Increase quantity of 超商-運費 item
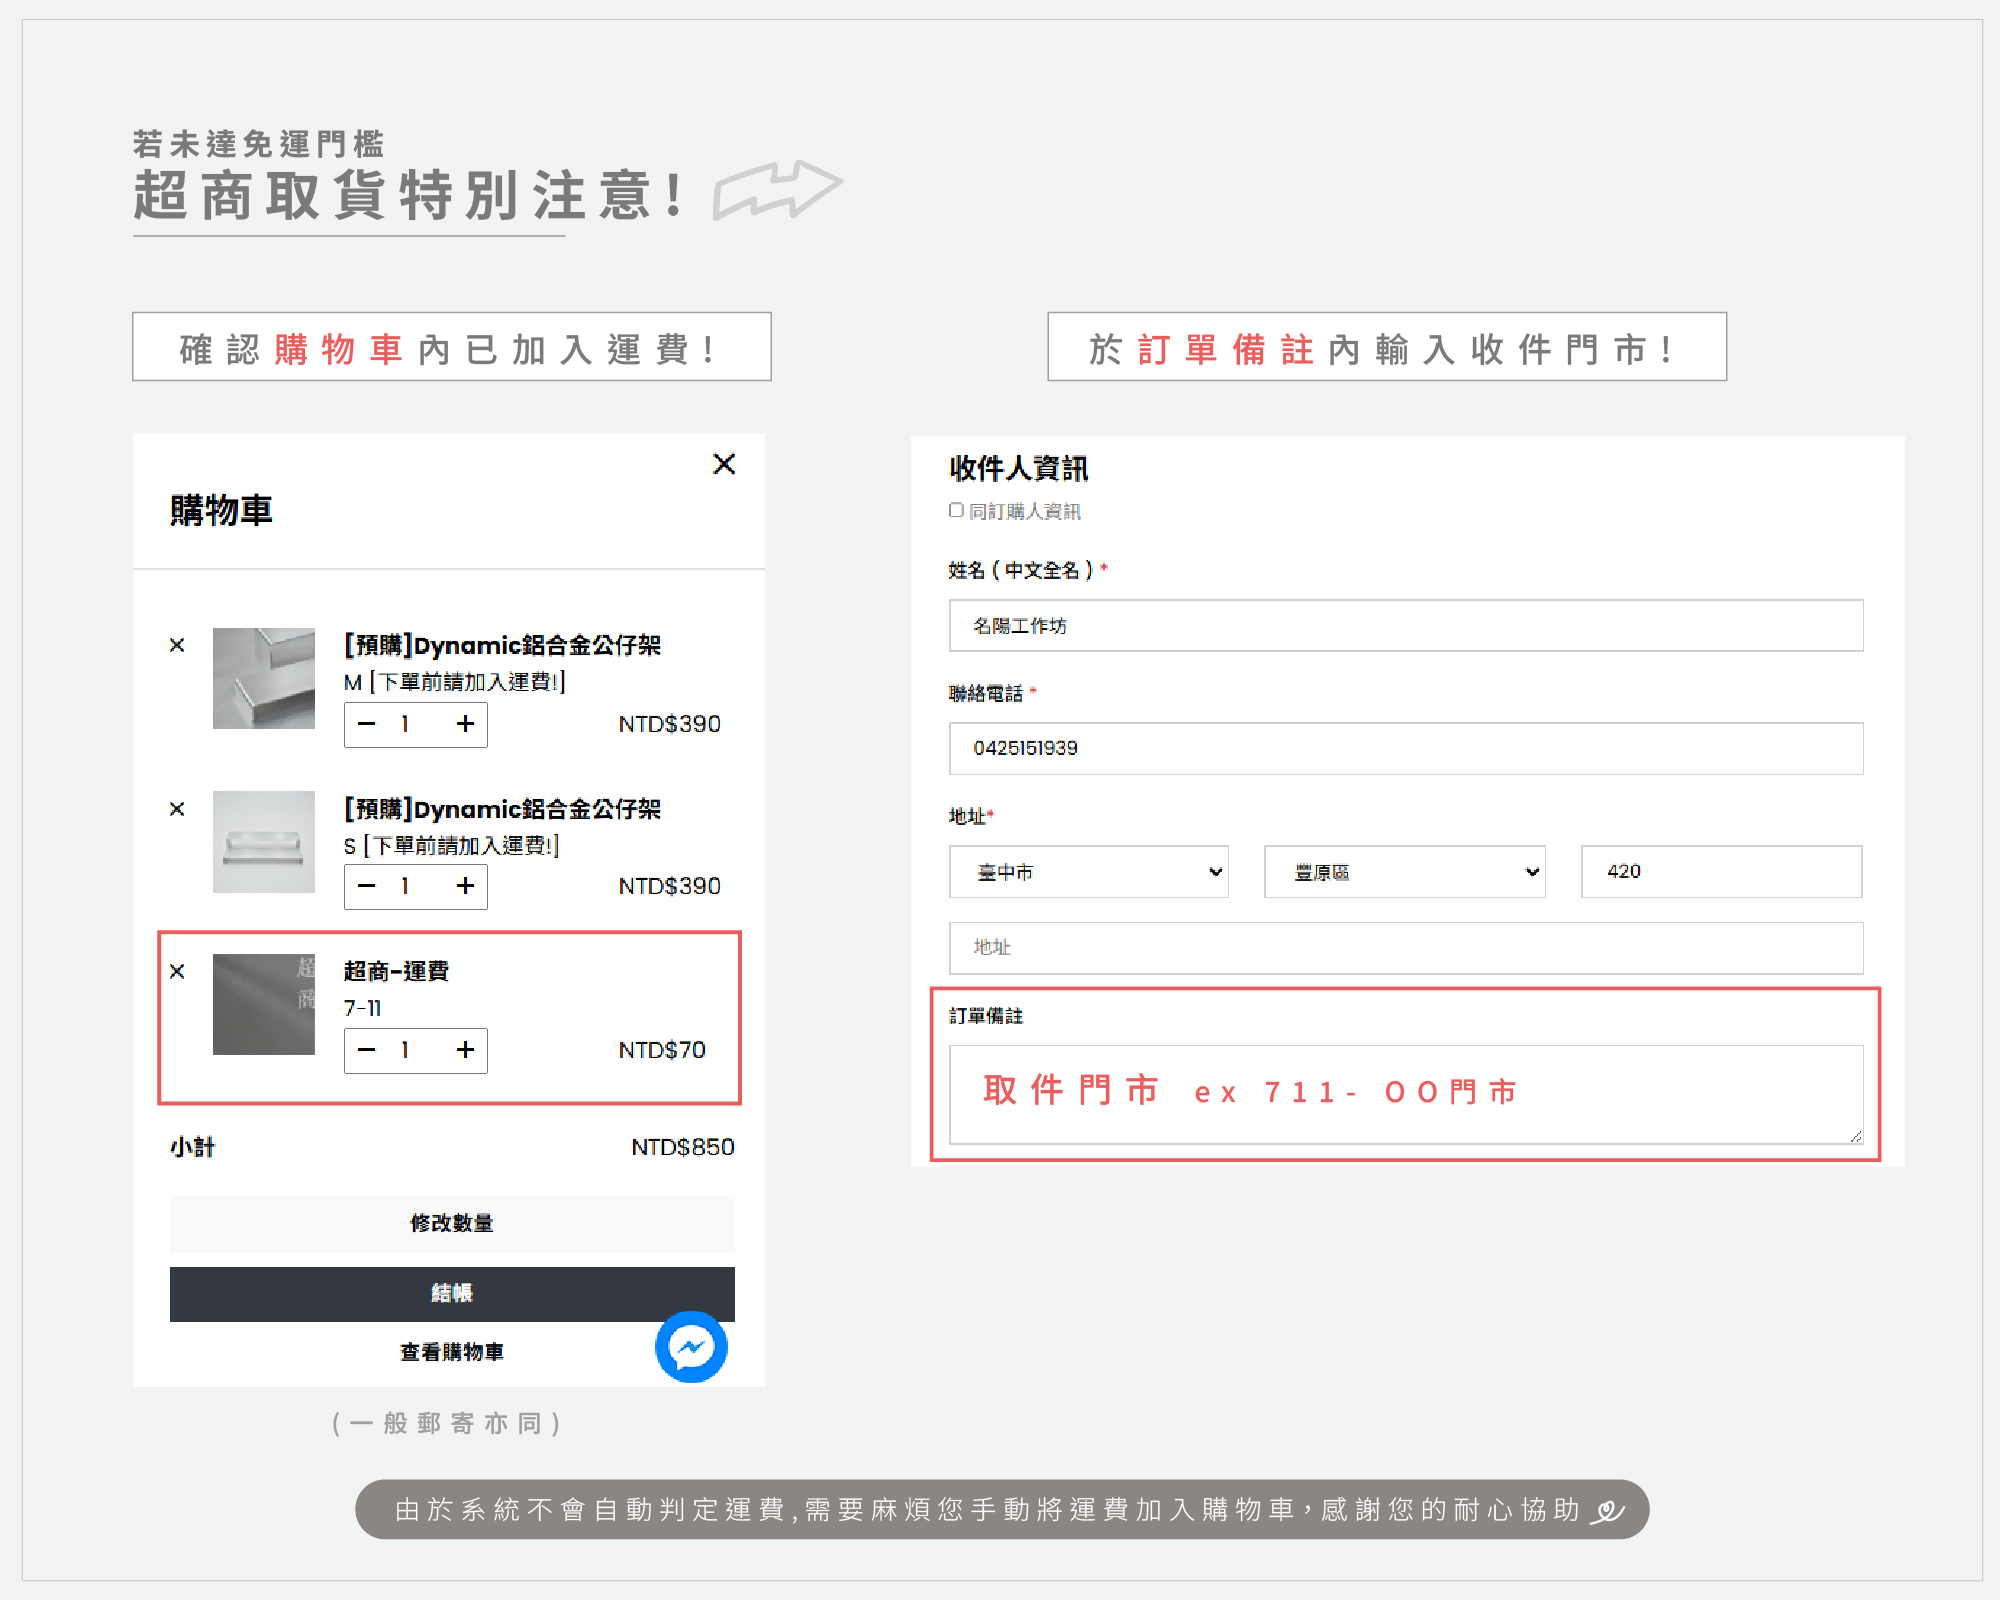 click(x=465, y=1050)
